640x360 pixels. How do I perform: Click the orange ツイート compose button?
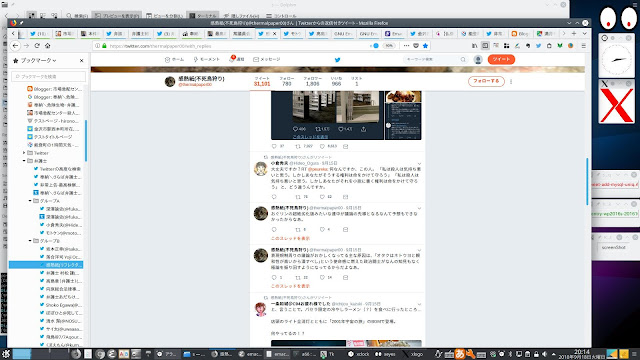tap(501, 60)
